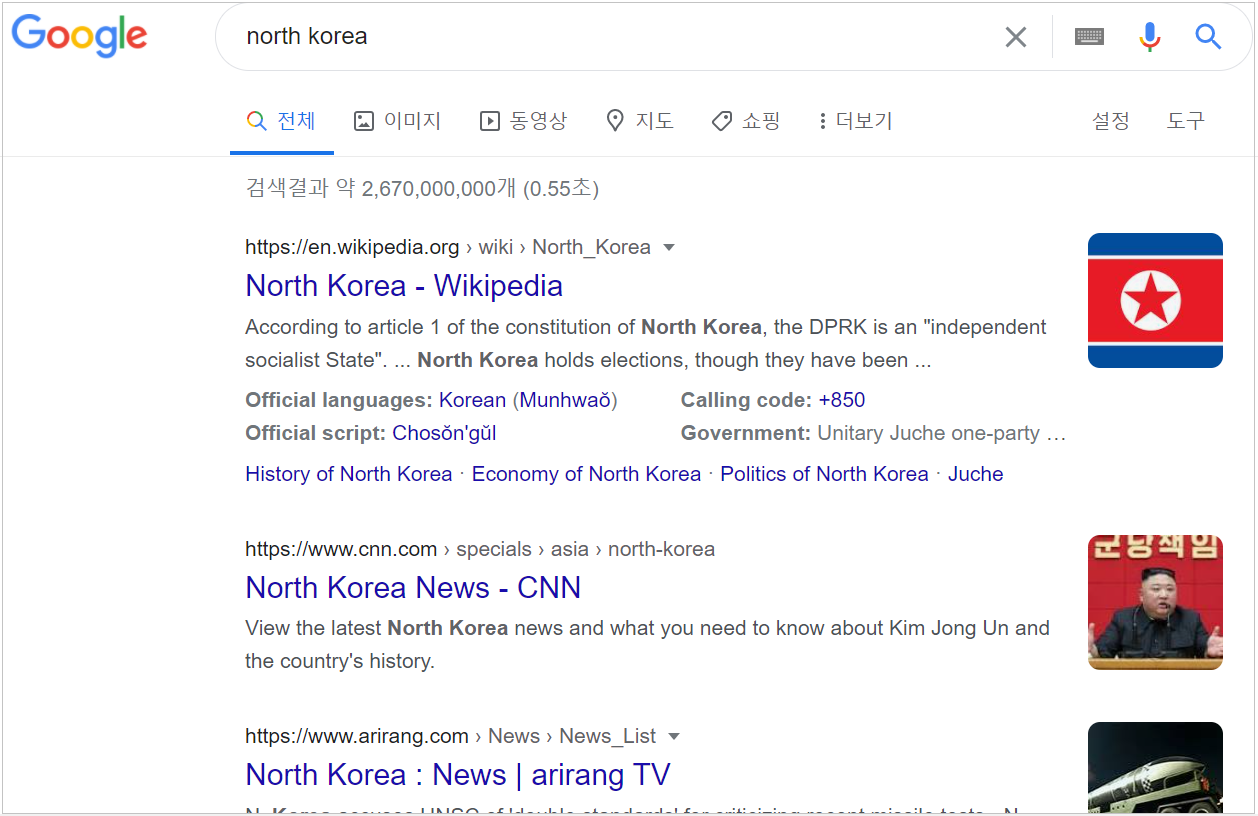
Task: Open the Chosŏn'gŭl script link
Action: (x=444, y=434)
